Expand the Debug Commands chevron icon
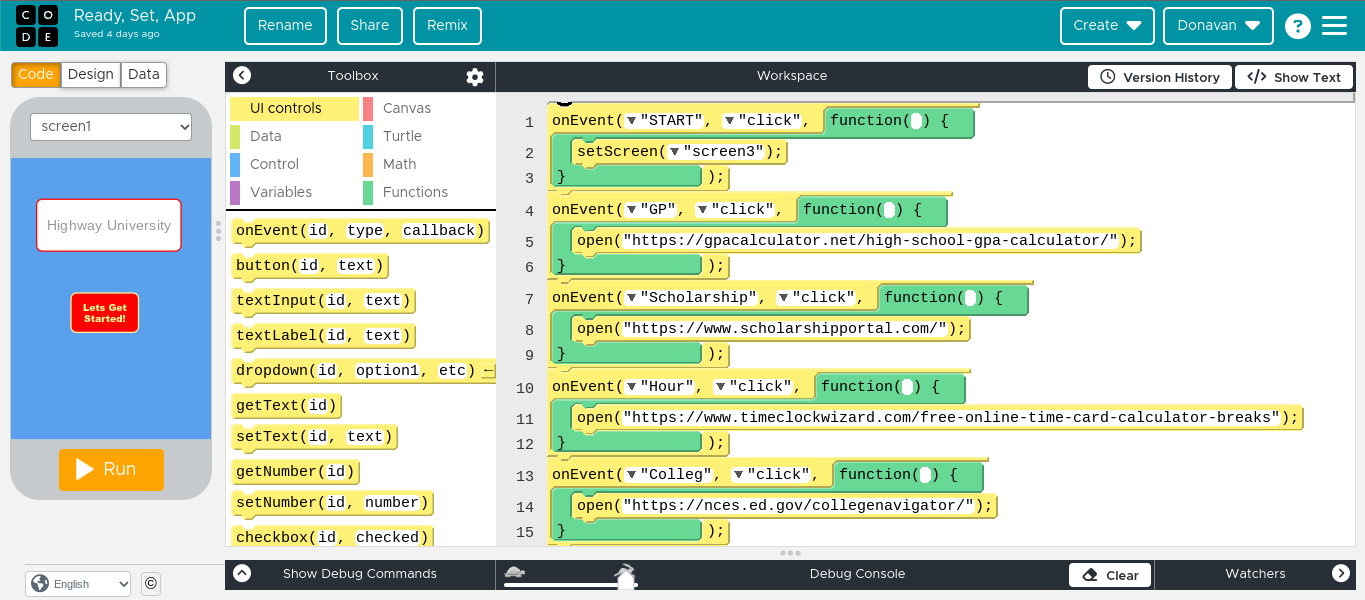 pos(242,573)
